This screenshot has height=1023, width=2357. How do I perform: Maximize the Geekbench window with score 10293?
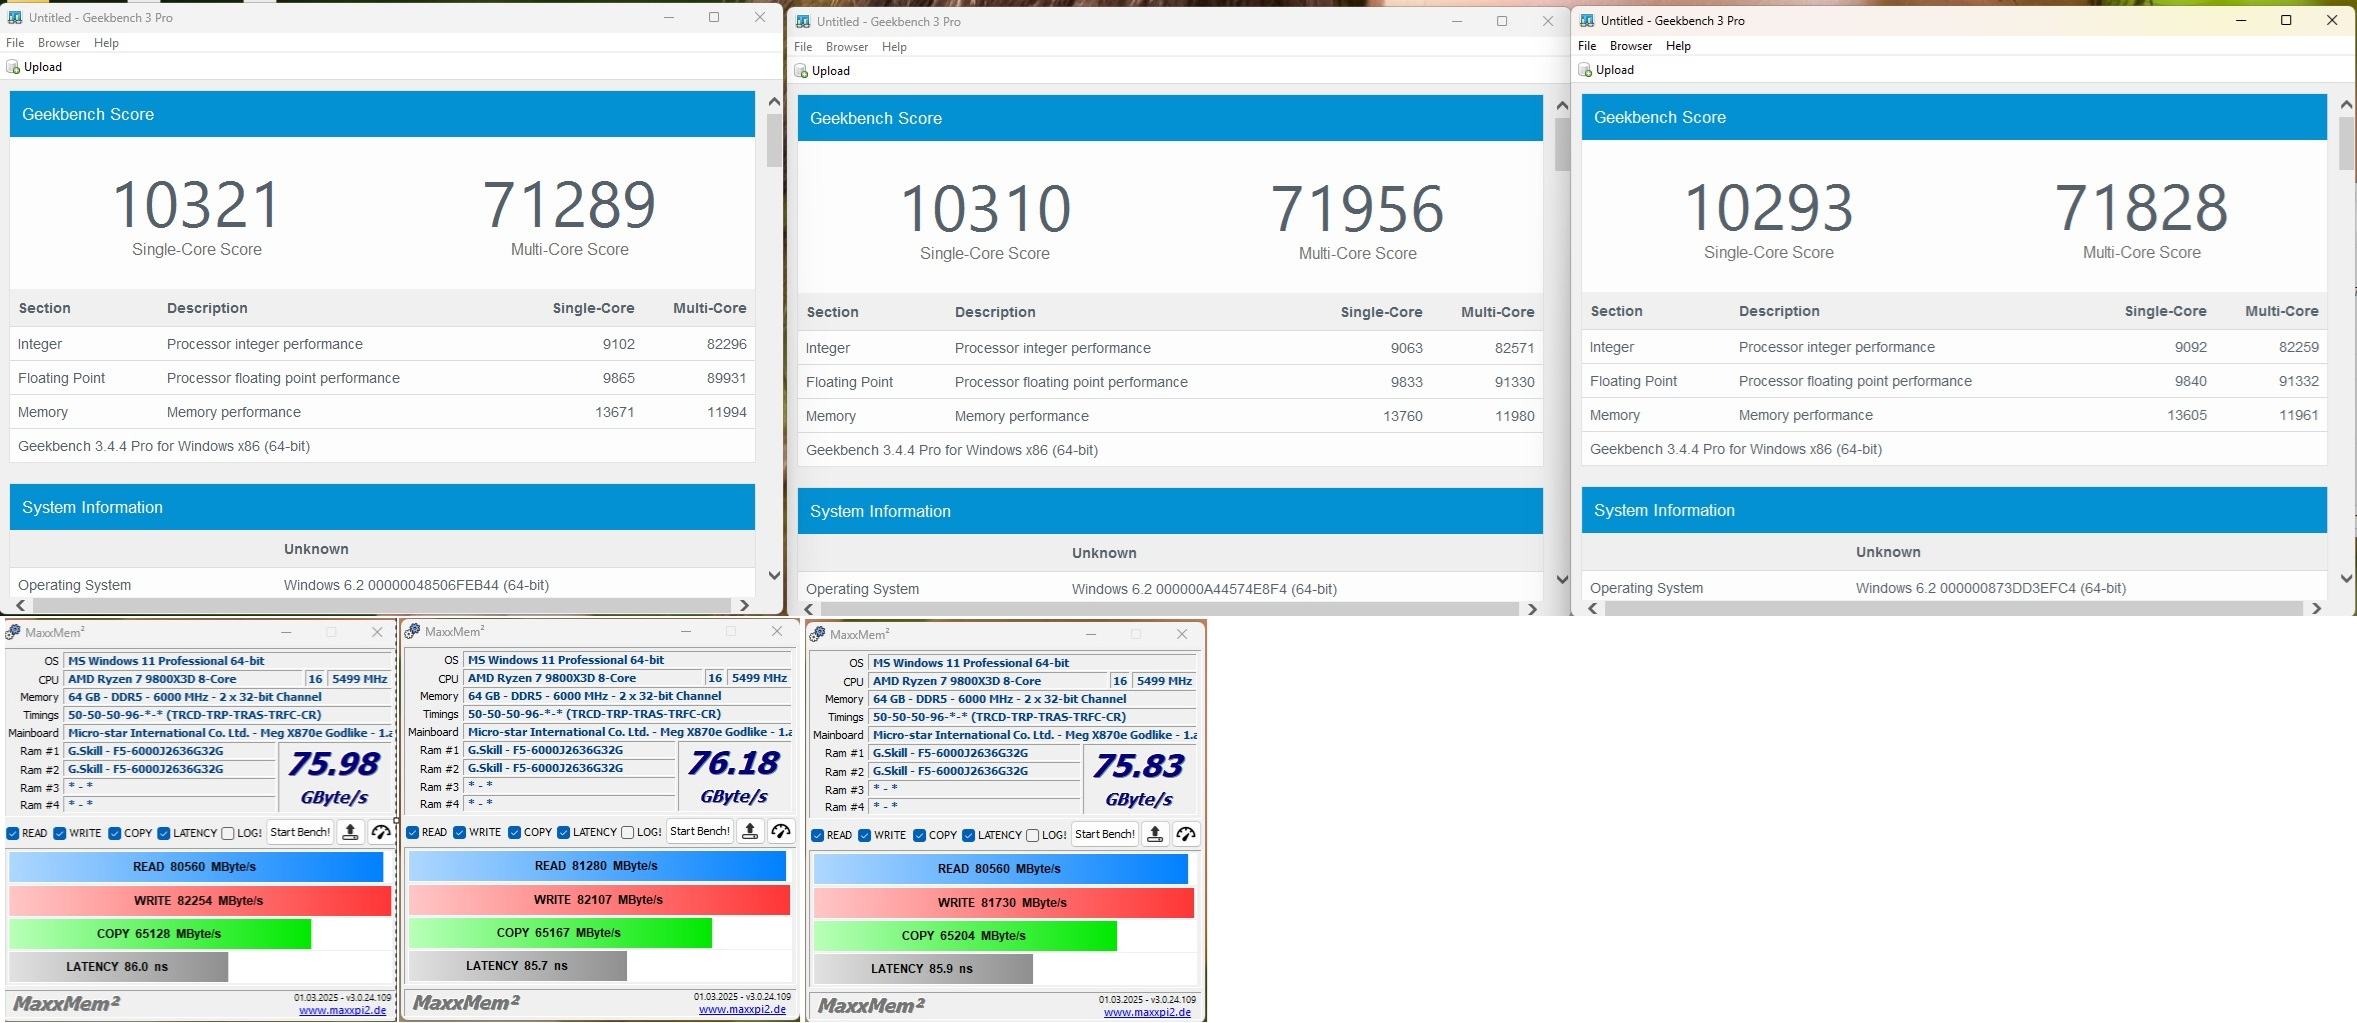[2286, 20]
